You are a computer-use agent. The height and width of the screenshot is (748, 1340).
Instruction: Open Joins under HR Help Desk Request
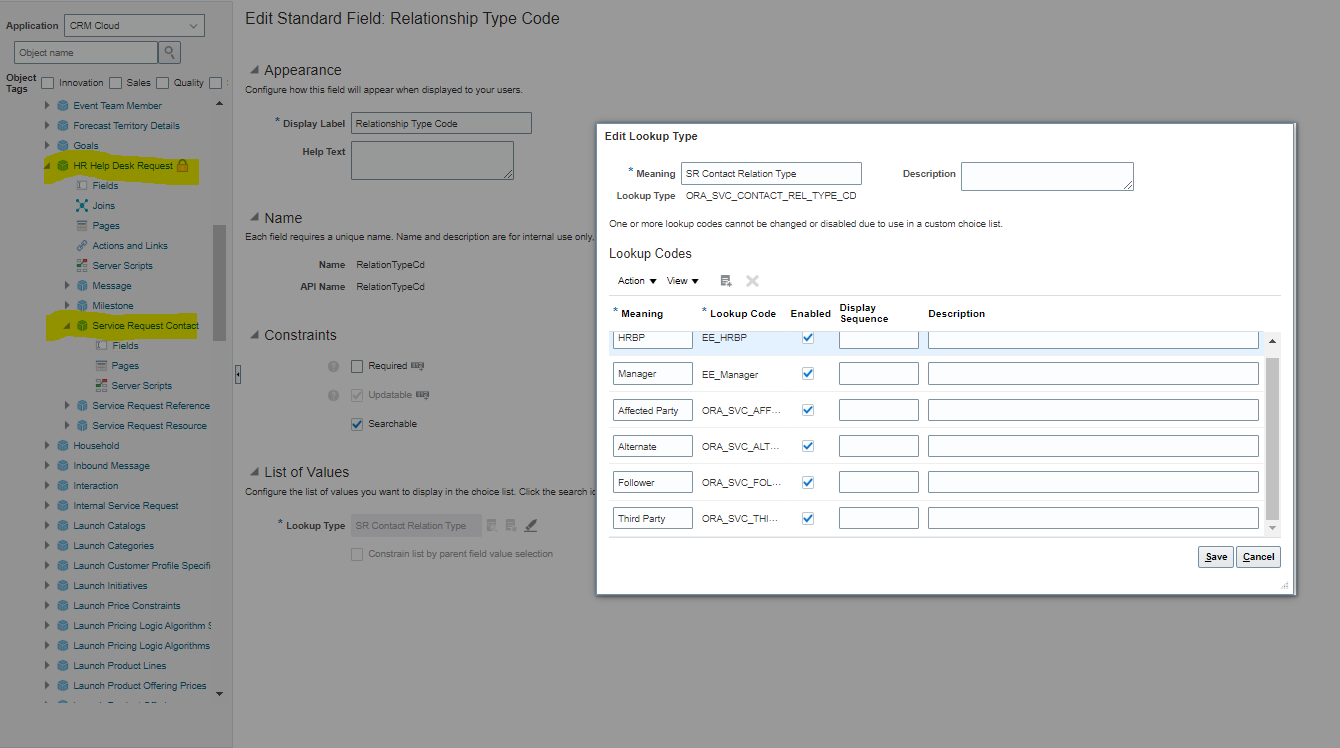click(x=104, y=205)
